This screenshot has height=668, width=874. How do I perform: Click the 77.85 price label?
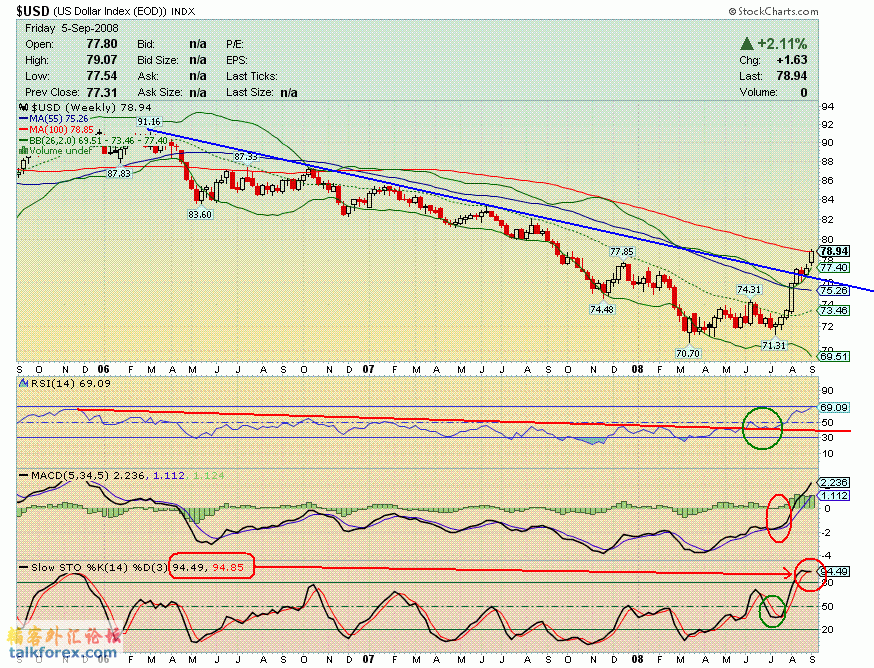pos(621,251)
